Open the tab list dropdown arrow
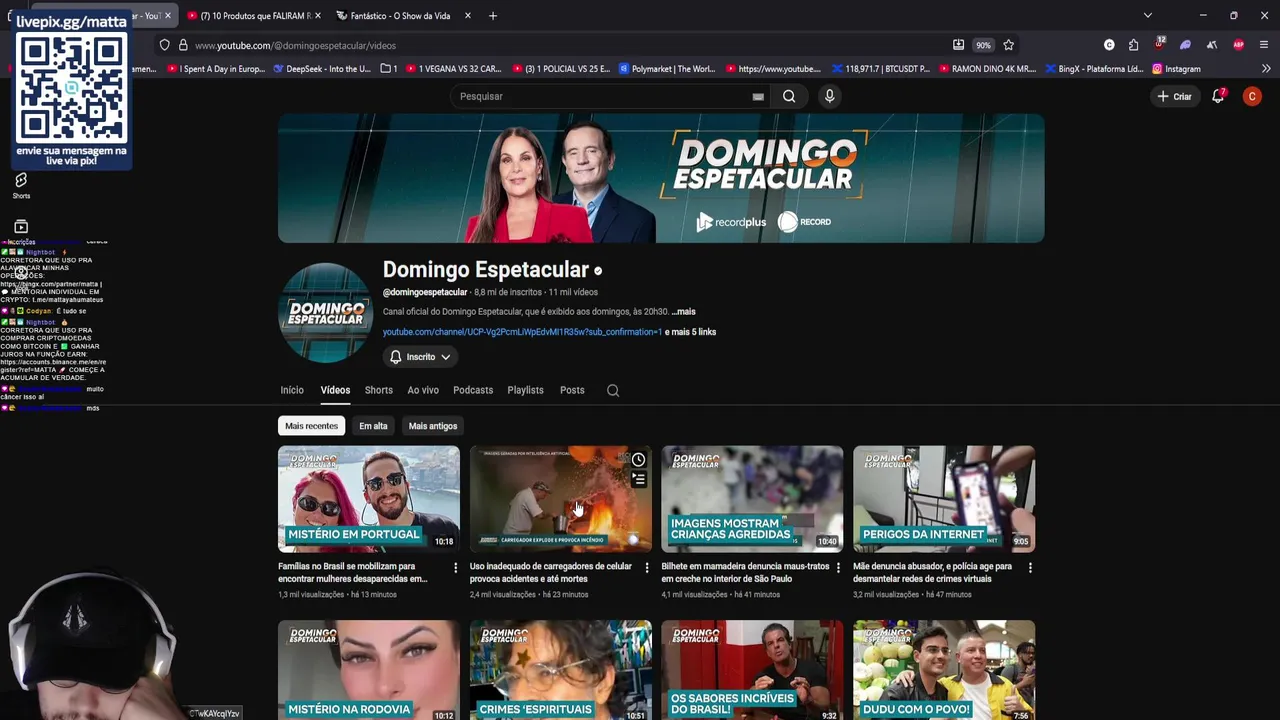This screenshot has height=720, width=1280. tap(1147, 16)
